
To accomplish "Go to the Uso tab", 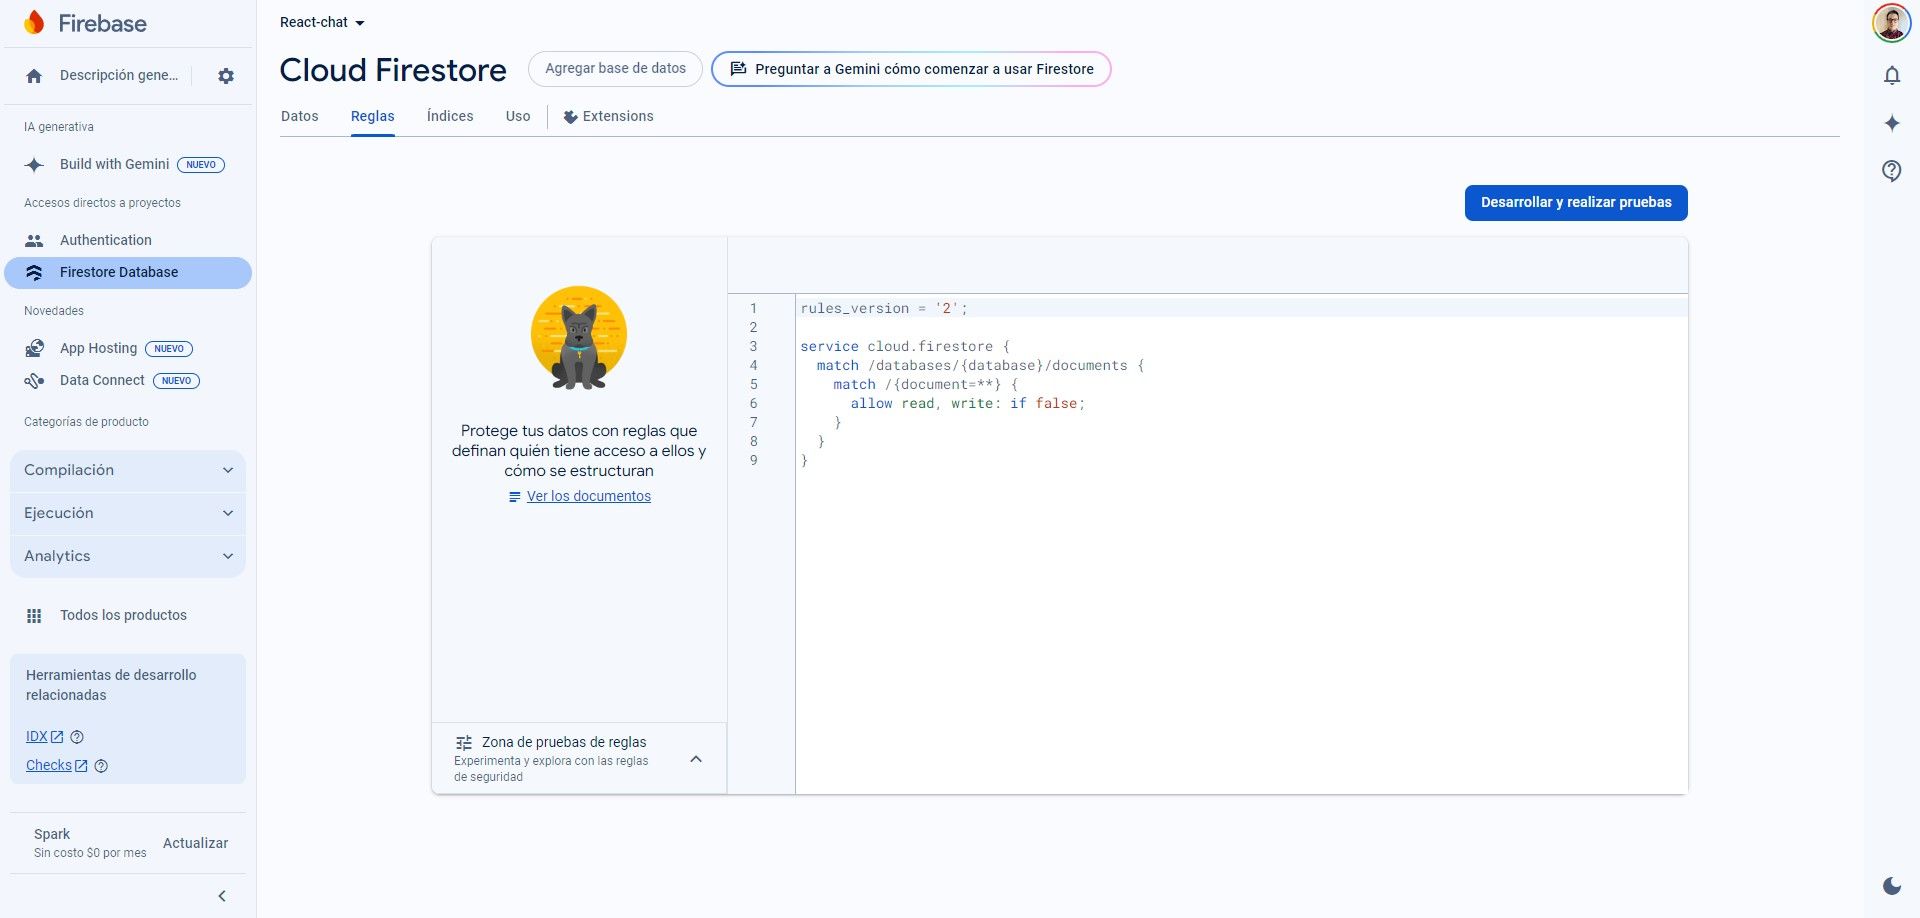I will [518, 116].
